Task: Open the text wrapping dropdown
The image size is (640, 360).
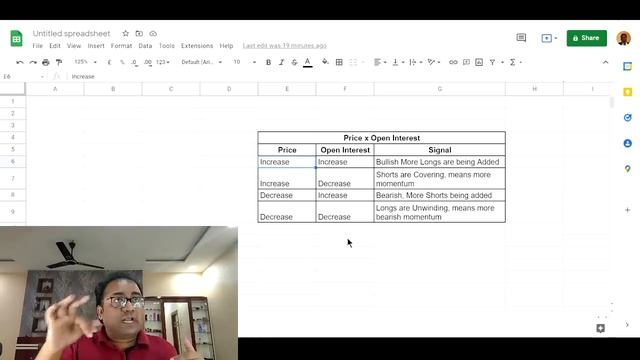Action: click(416, 62)
